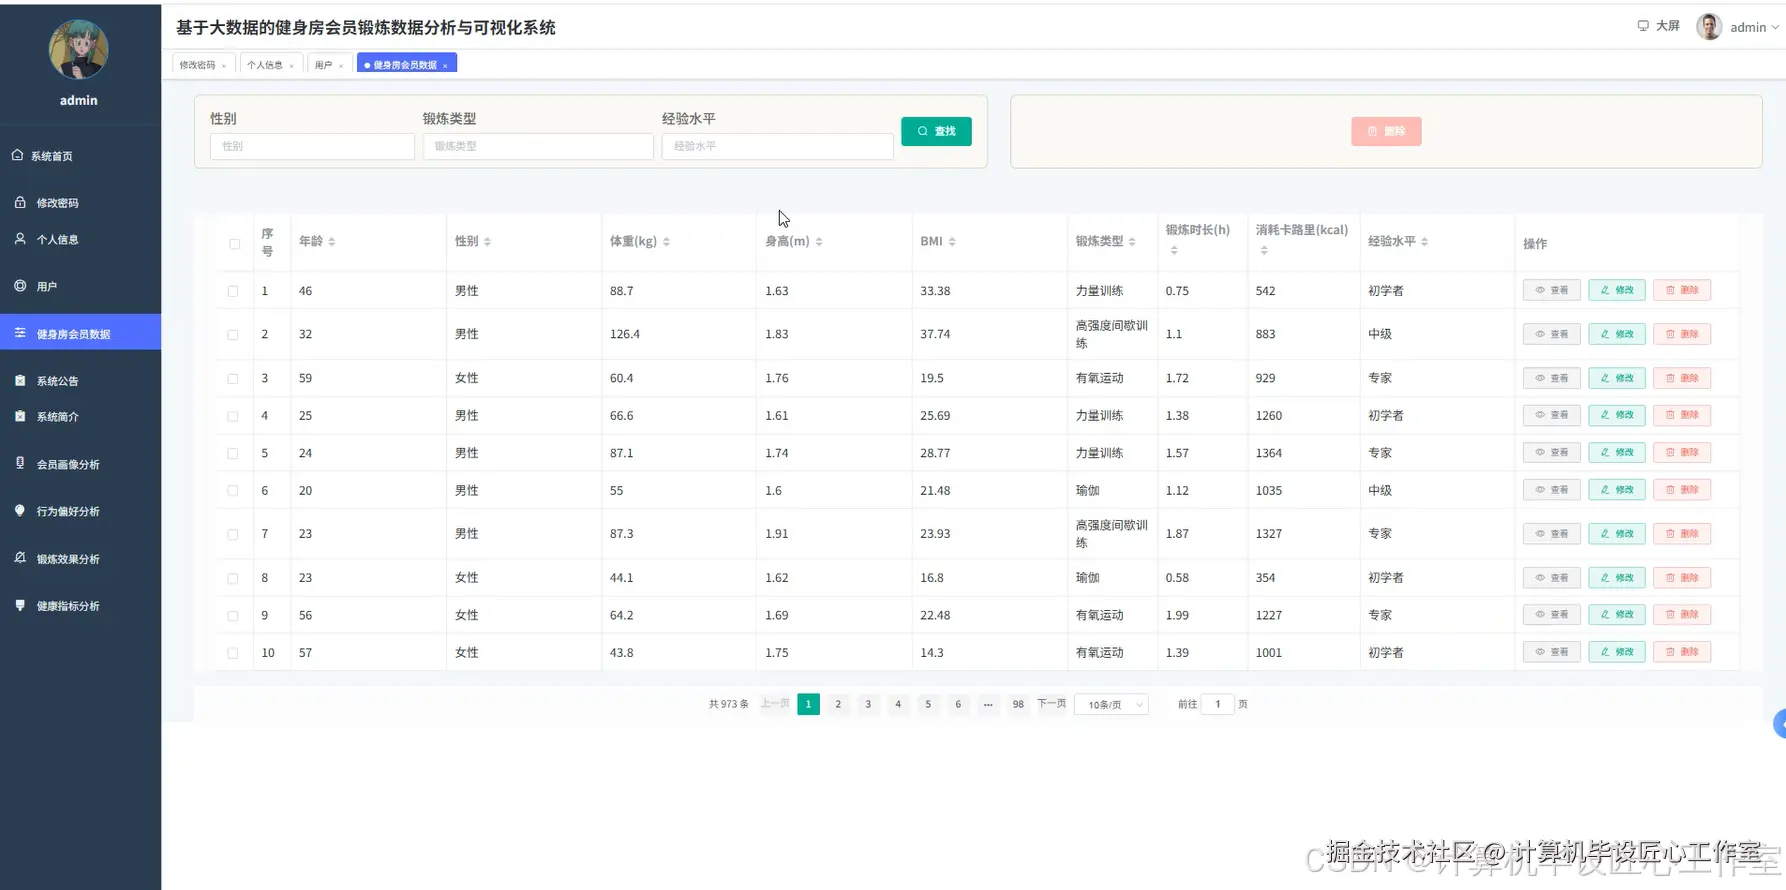This screenshot has height=890, width=1786.
Task: Close the 健身房会员数据 tab
Action: [445, 66]
